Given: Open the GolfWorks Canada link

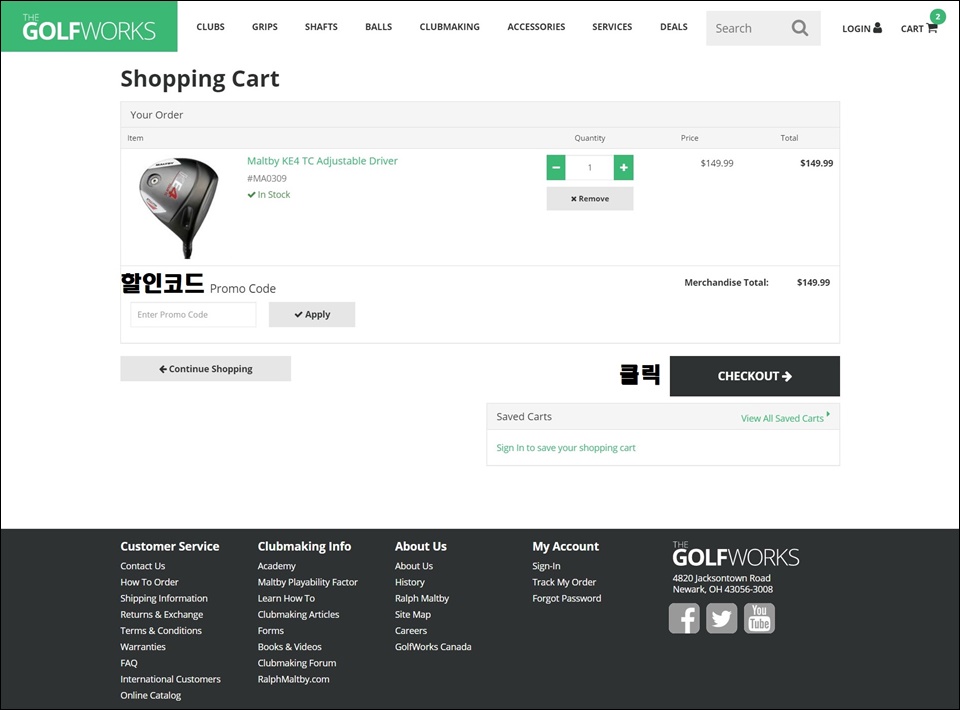Looking at the screenshot, I should point(433,646).
